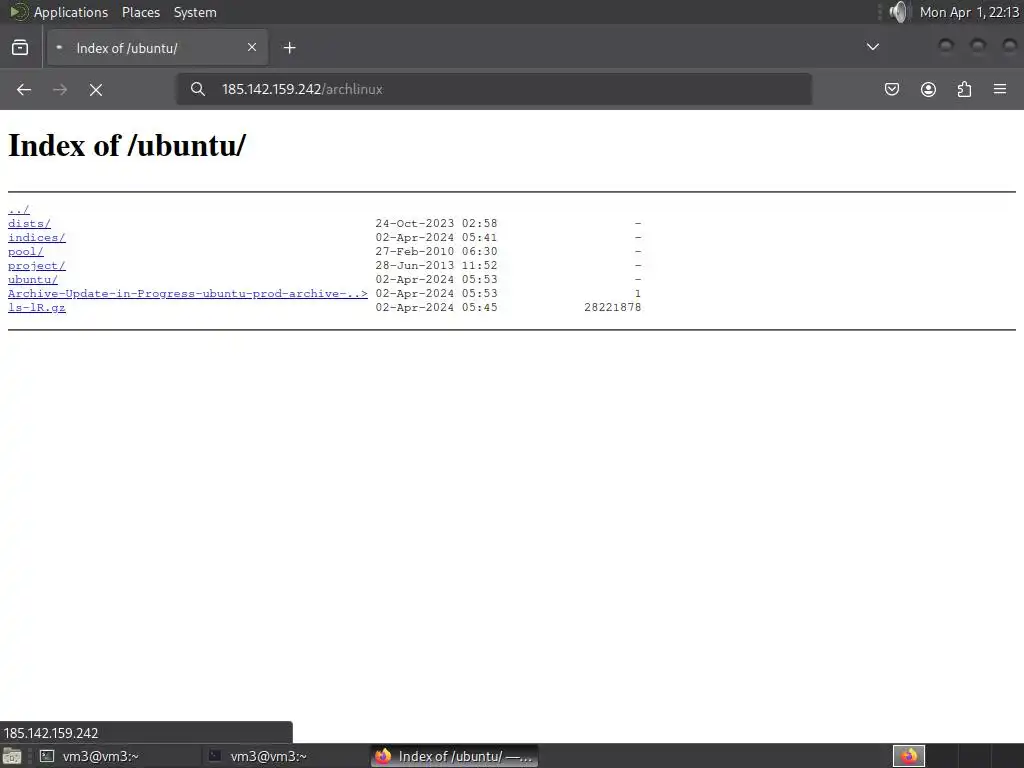This screenshot has height=768, width=1024.
Task: Click the search magnifier in the address bar
Action: (198, 89)
